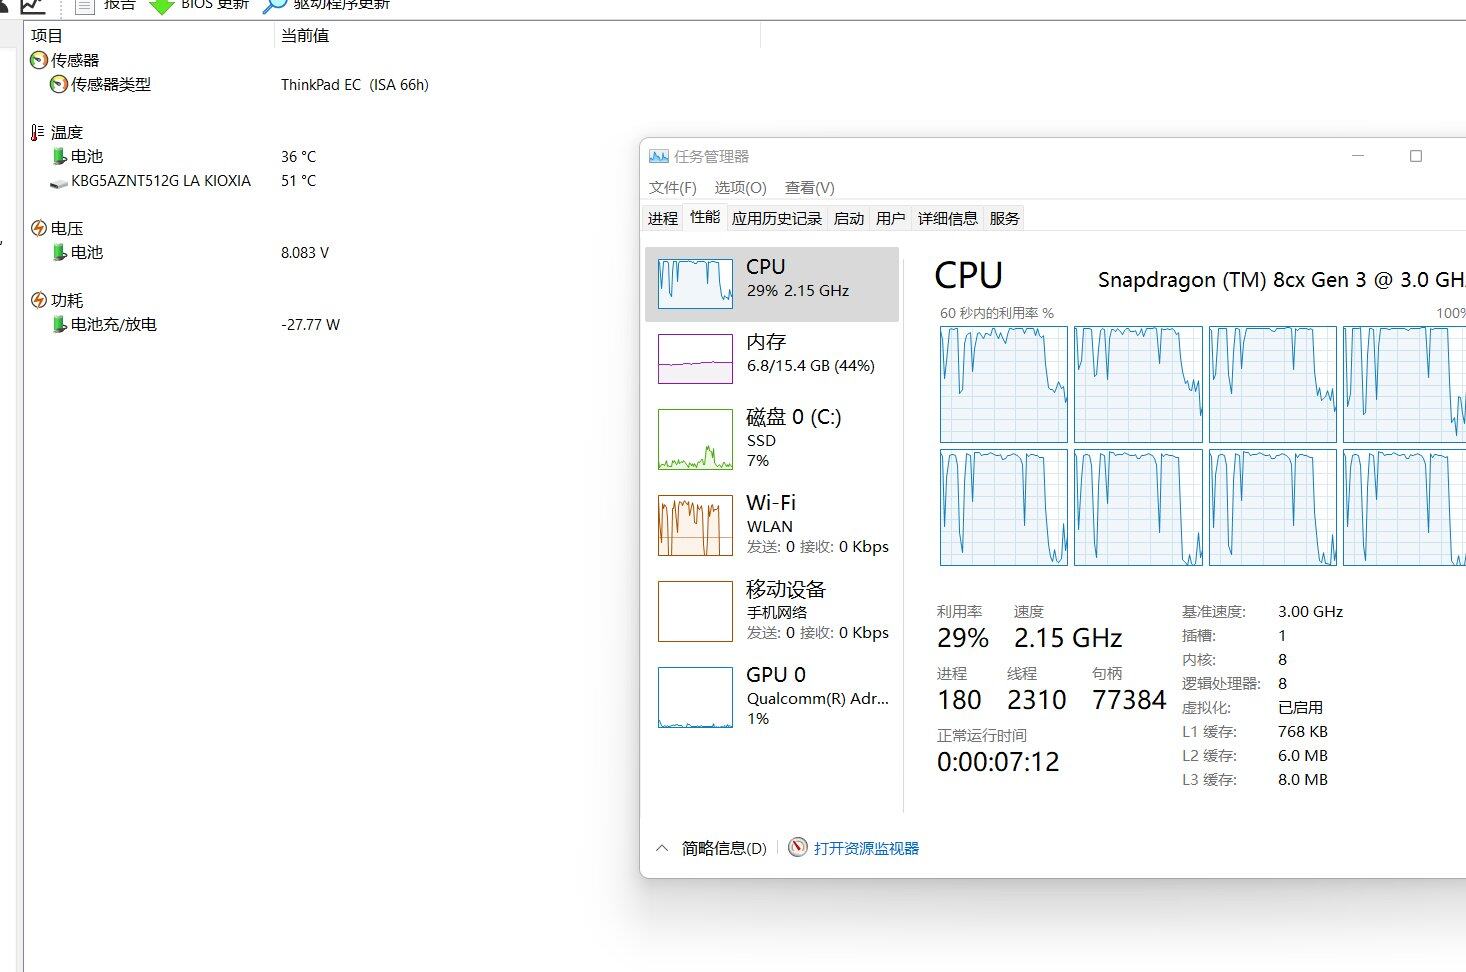Click the 已启用 virtualization value

pyautogui.click(x=1300, y=708)
